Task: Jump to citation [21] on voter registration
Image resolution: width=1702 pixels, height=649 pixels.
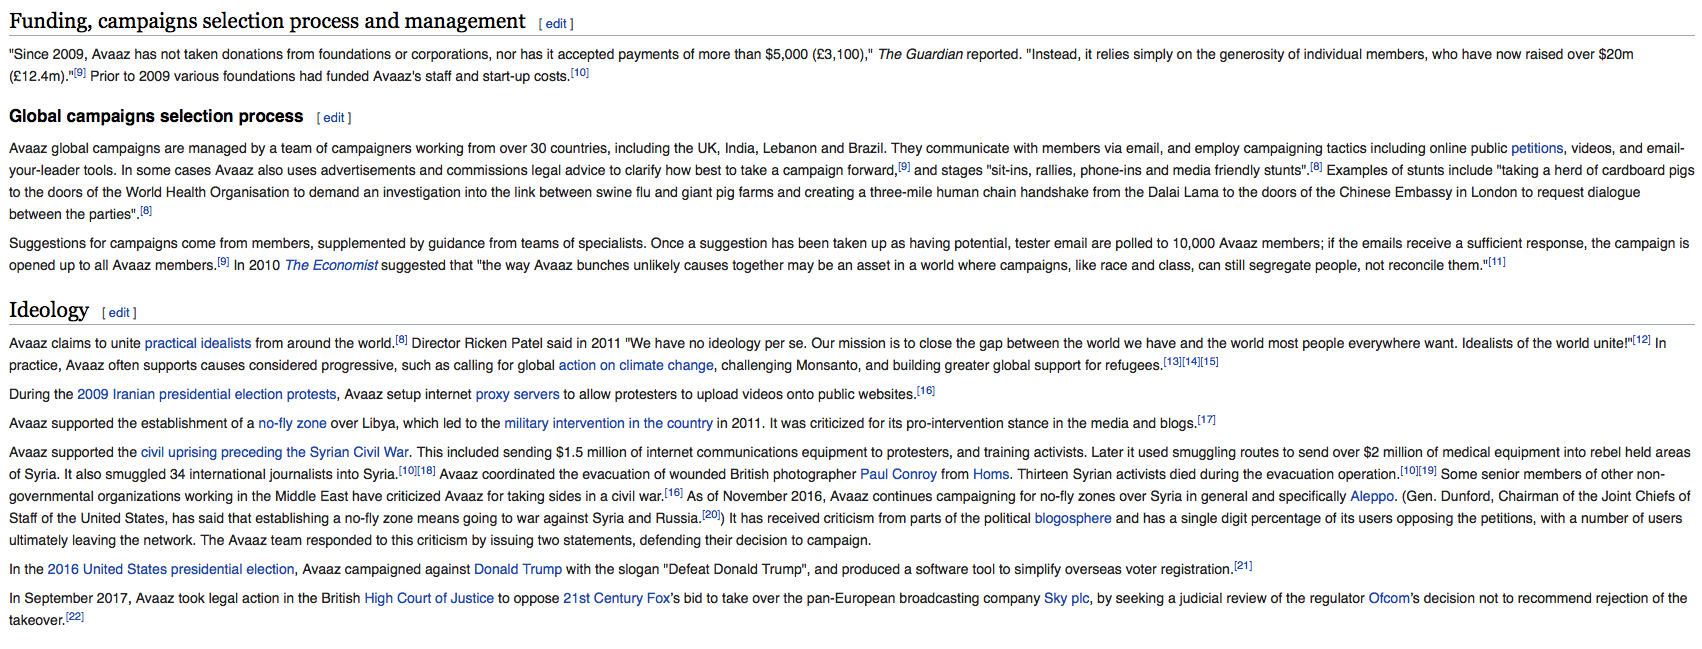Action: [1243, 566]
